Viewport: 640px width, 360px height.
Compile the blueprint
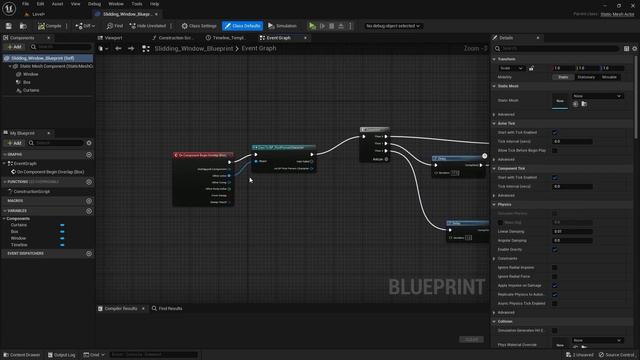click(49, 26)
